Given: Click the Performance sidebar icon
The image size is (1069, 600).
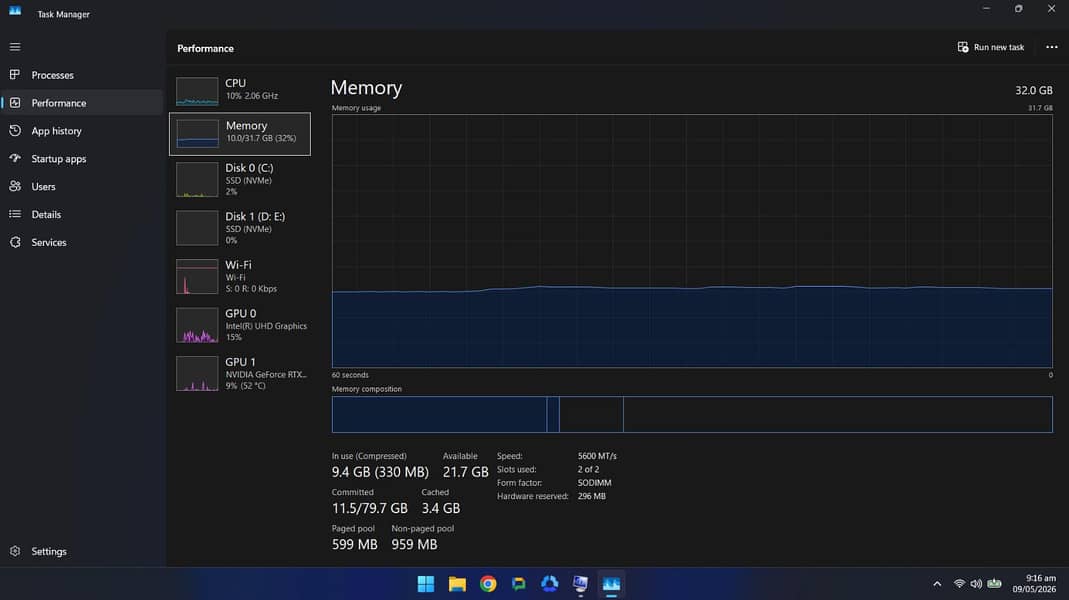Looking at the screenshot, I should coord(15,102).
